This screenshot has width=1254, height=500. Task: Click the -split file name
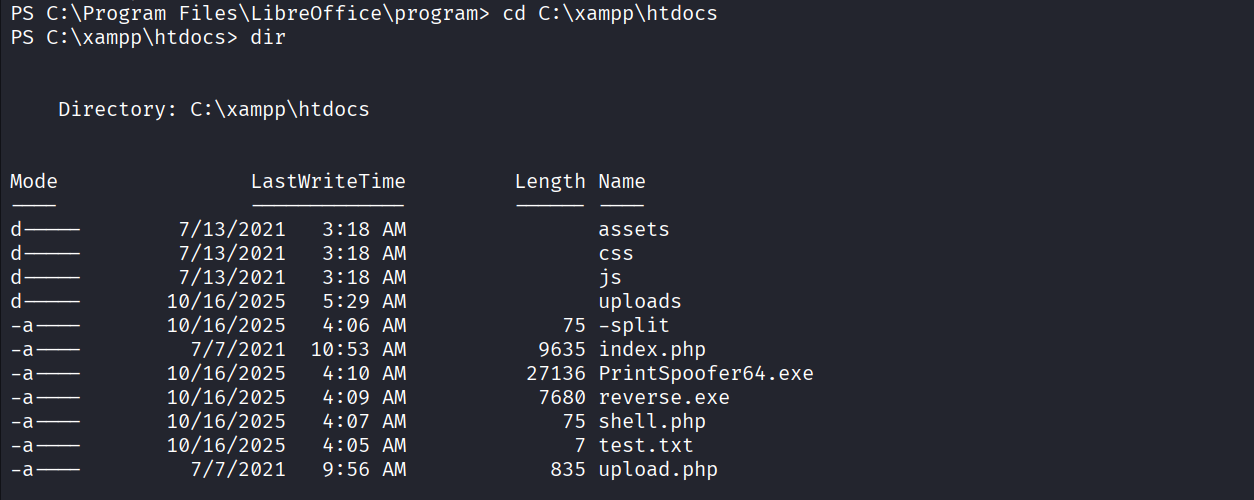pyautogui.click(x=634, y=326)
